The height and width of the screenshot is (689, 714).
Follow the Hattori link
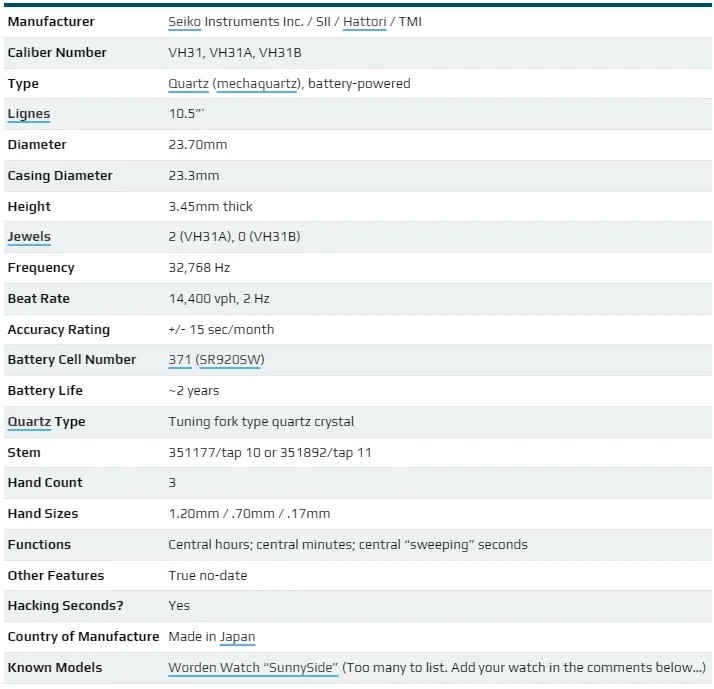pos(364,21)
